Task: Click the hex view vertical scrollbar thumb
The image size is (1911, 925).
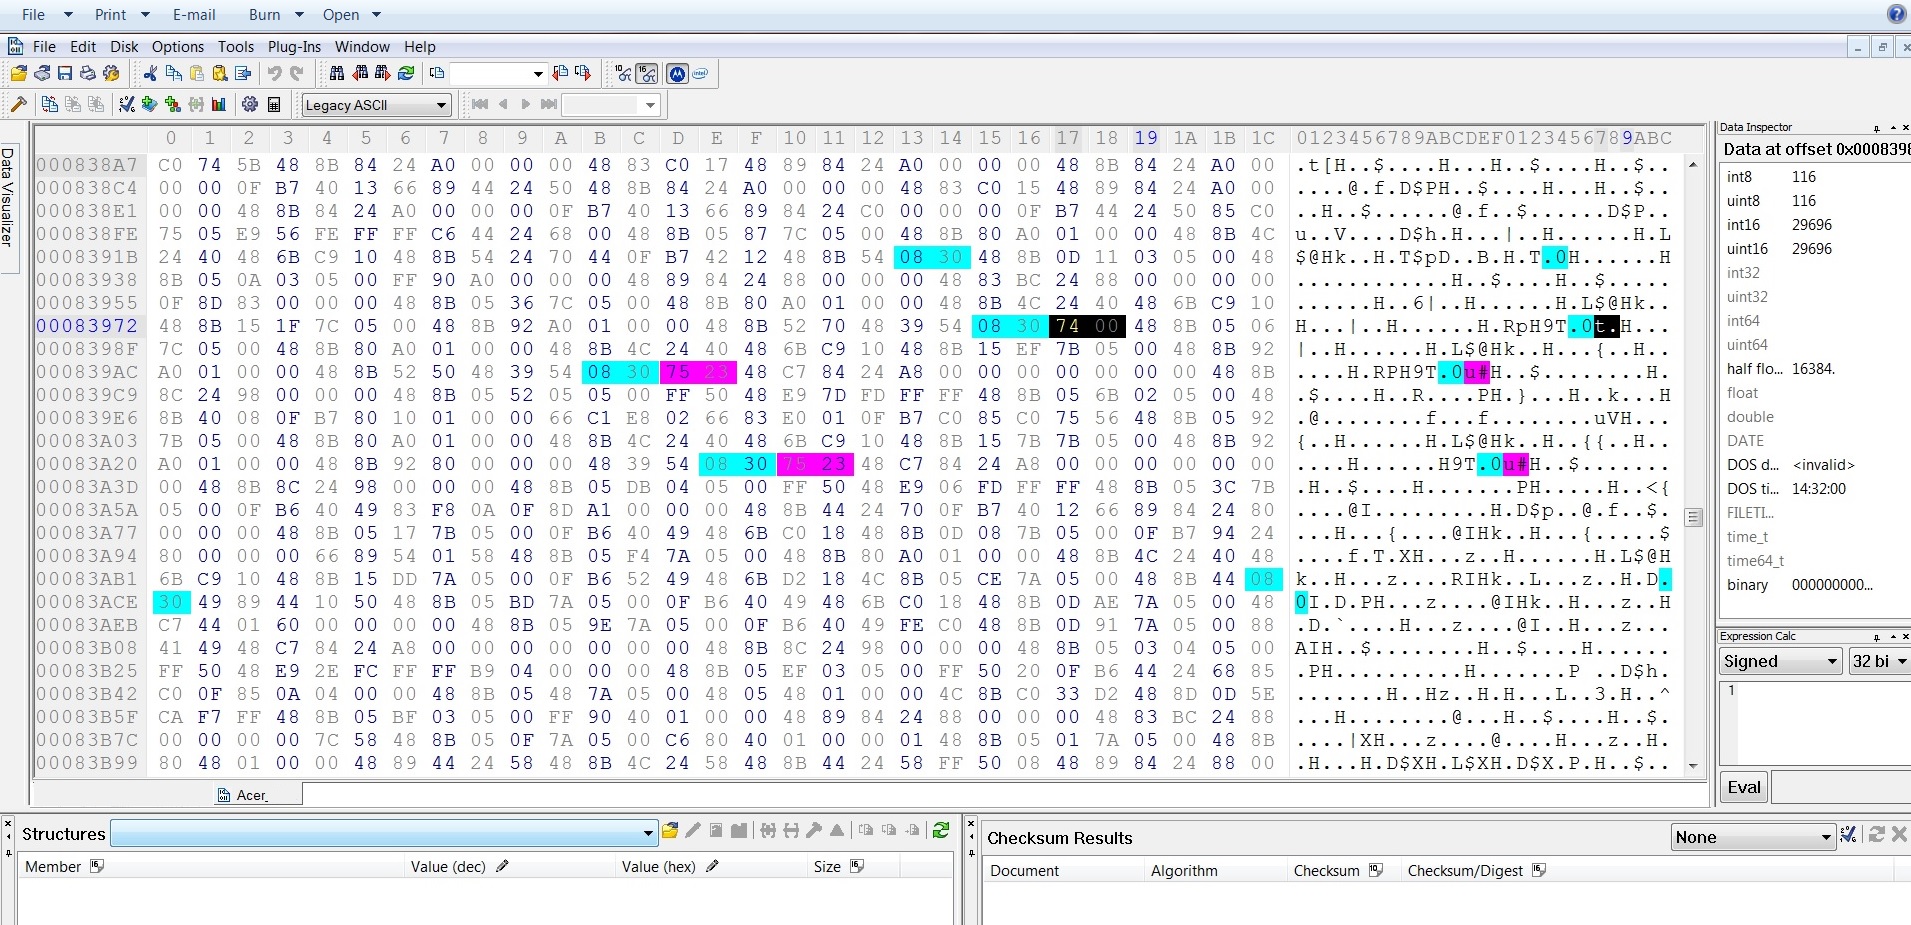Action: [1693, 517]
